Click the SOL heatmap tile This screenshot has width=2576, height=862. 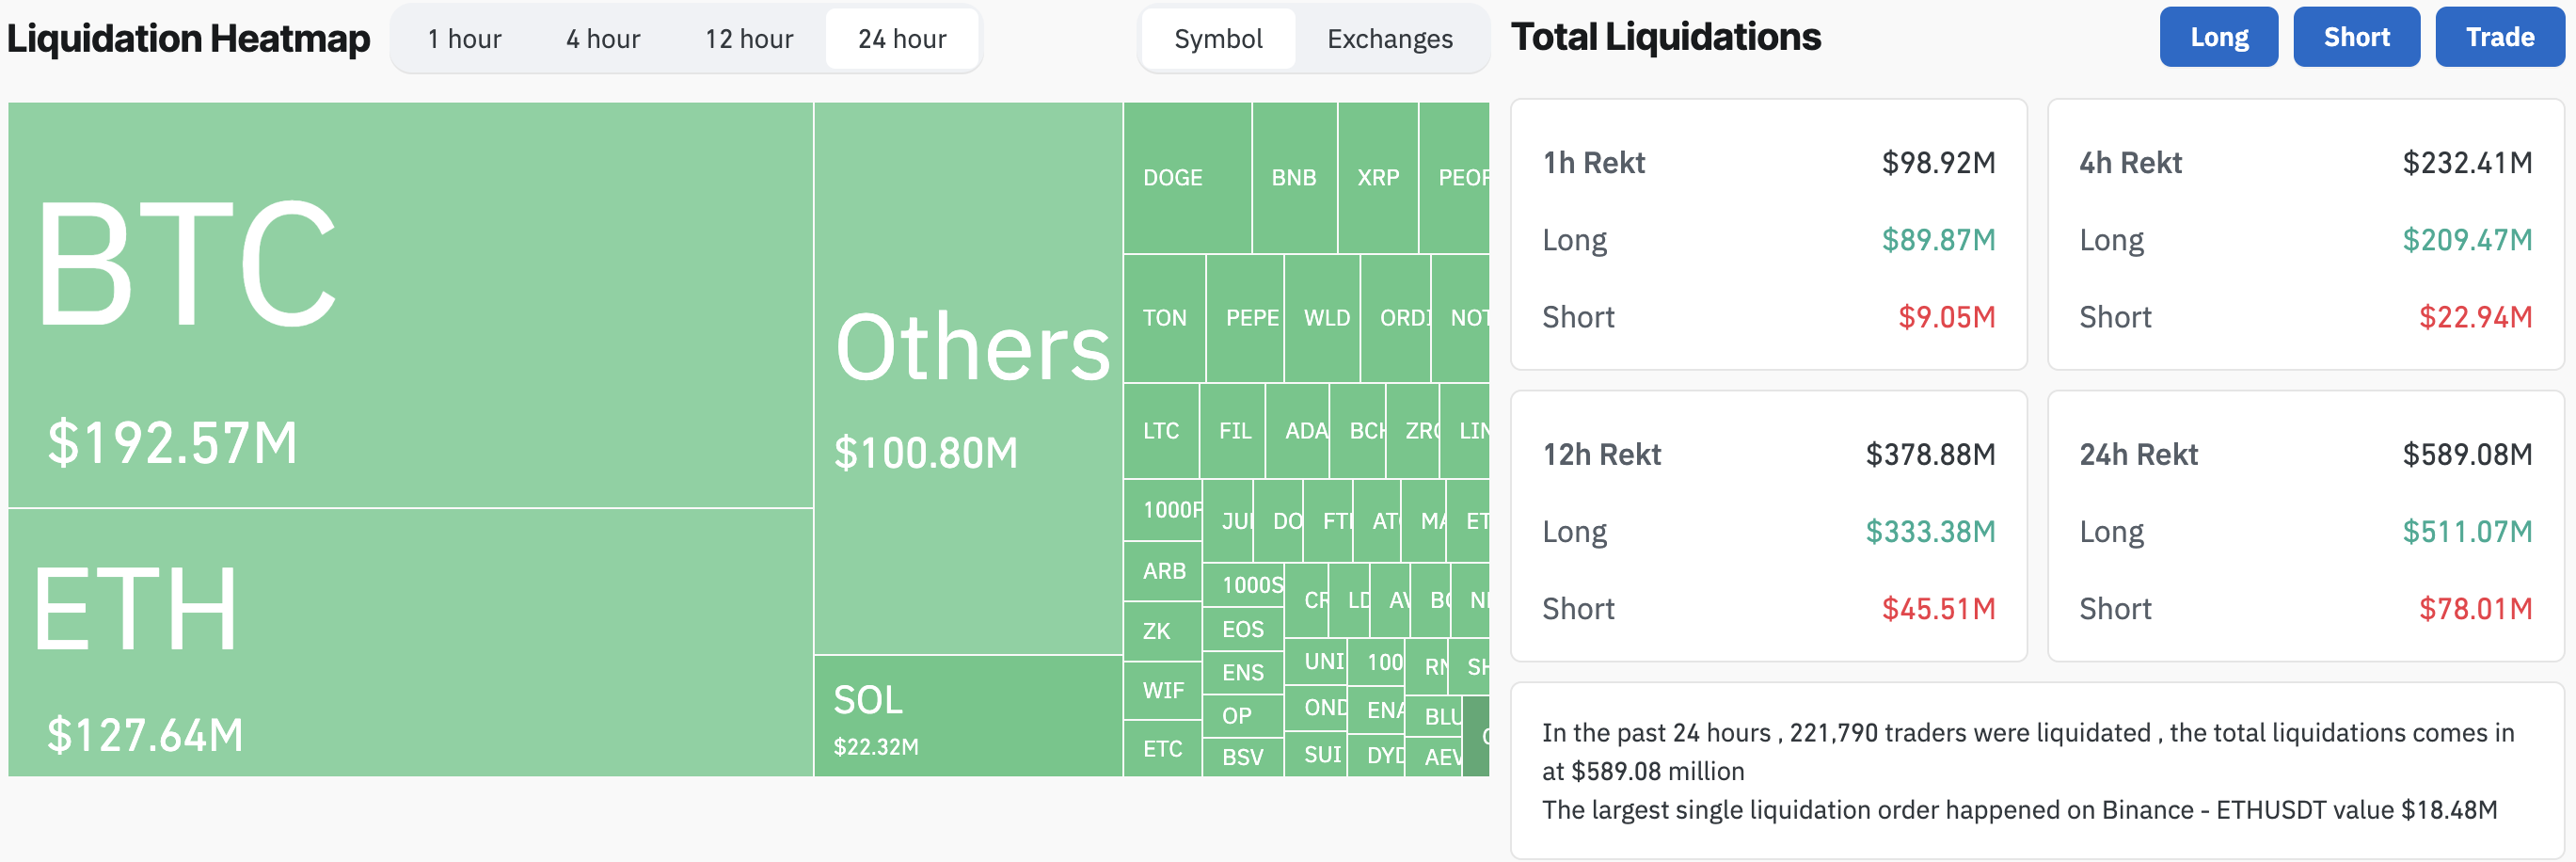pos(968,716)
